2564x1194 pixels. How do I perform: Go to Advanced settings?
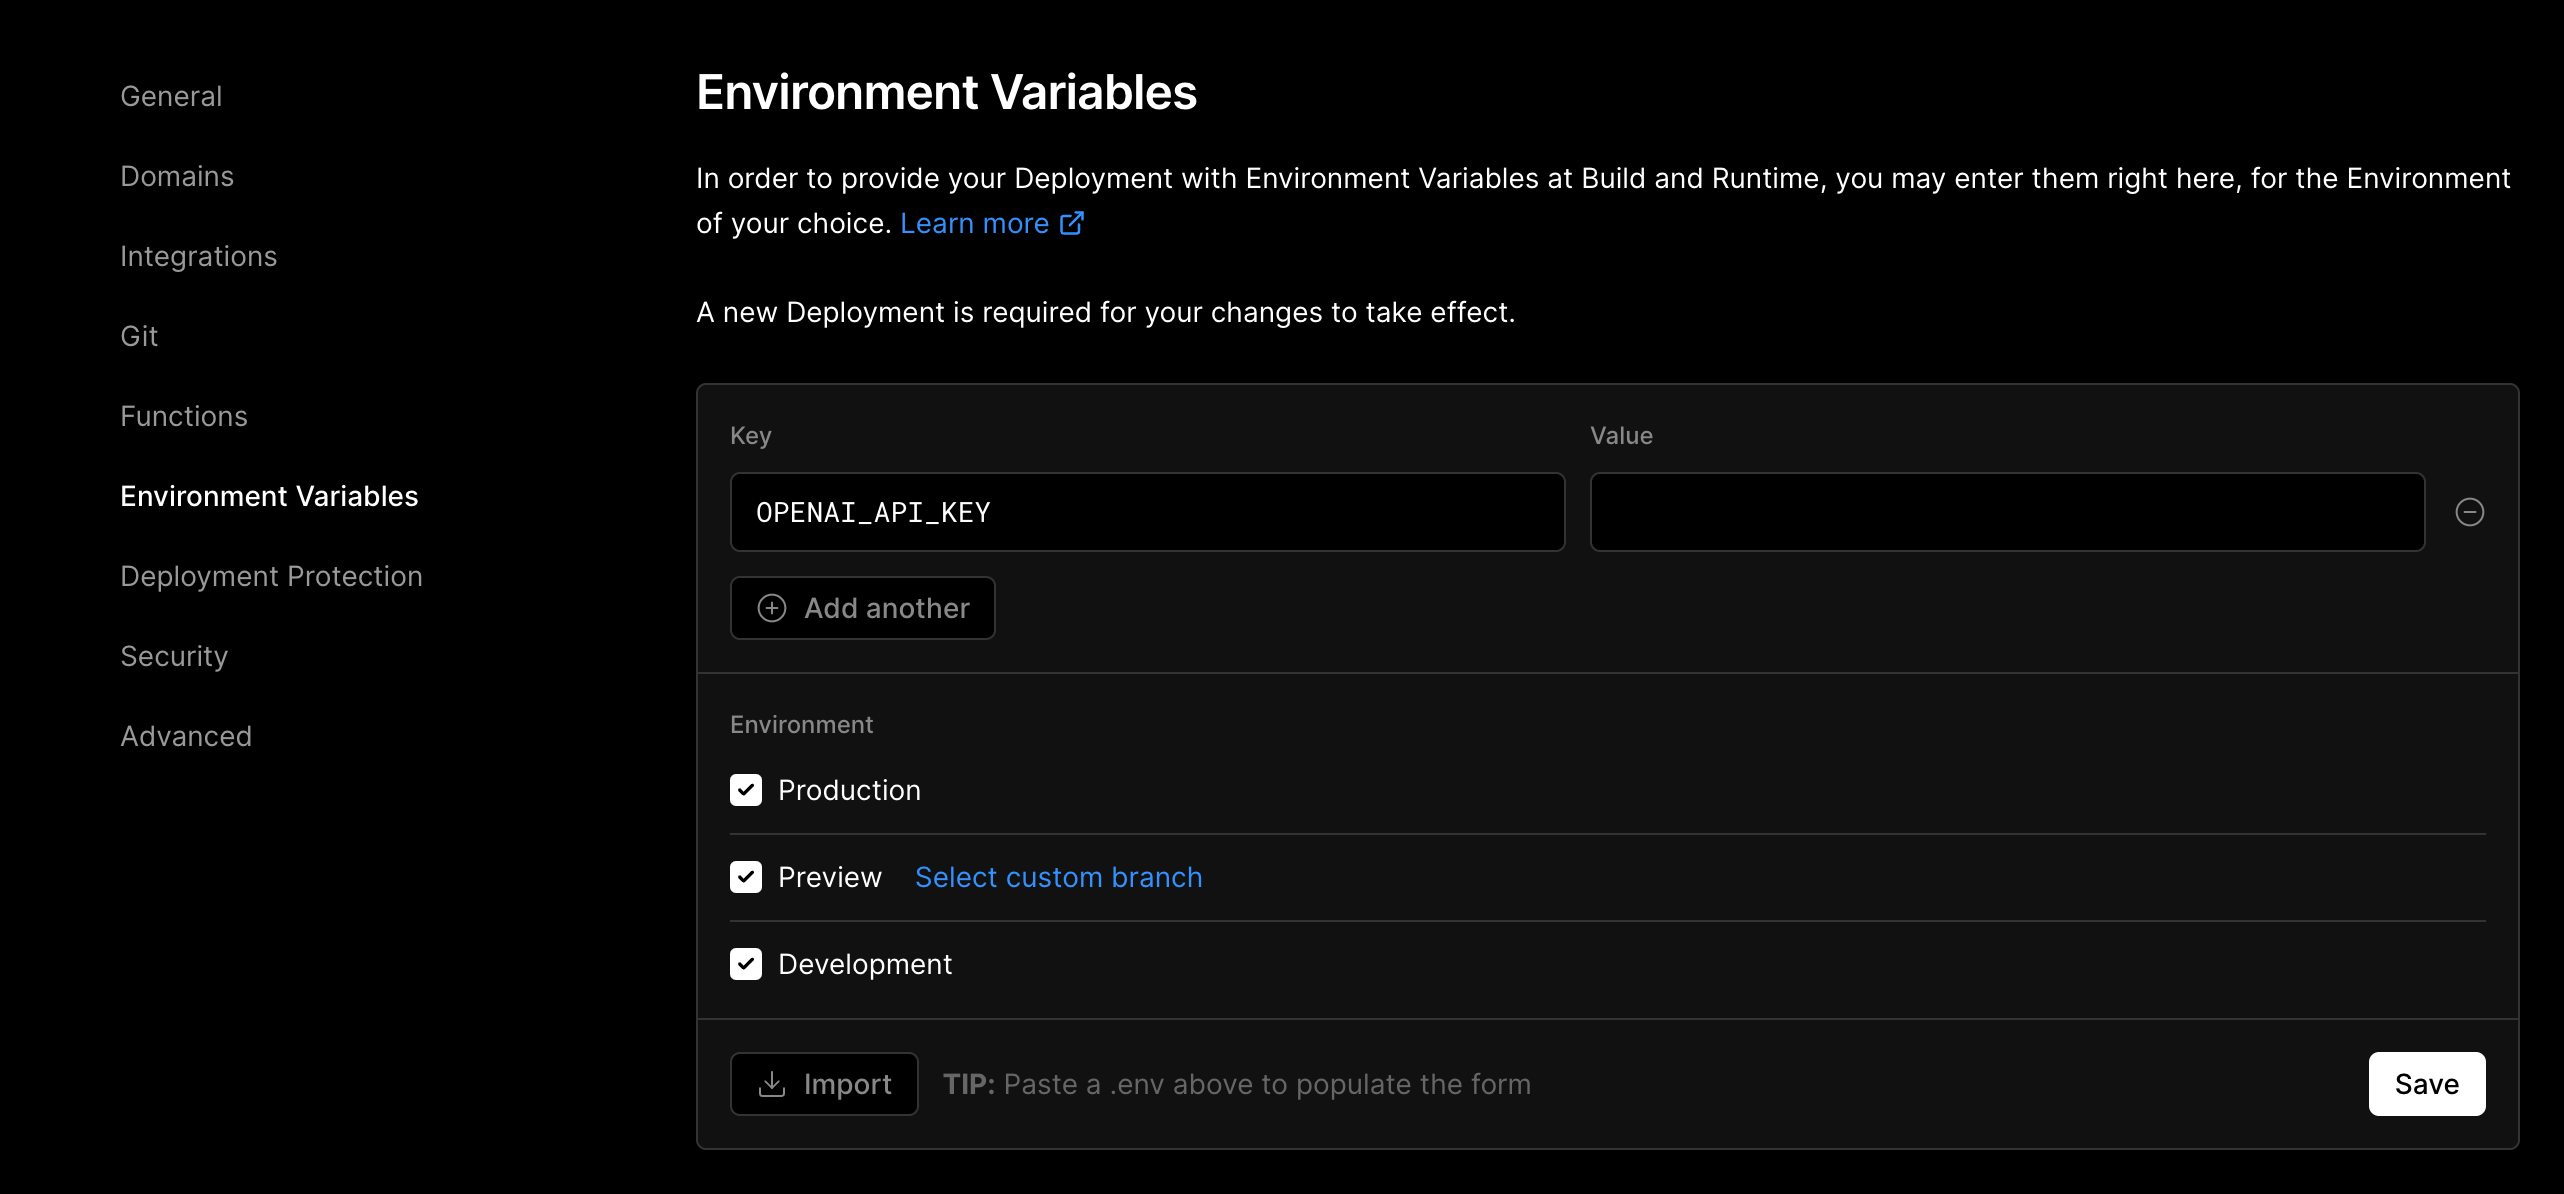tap(186, 736)
